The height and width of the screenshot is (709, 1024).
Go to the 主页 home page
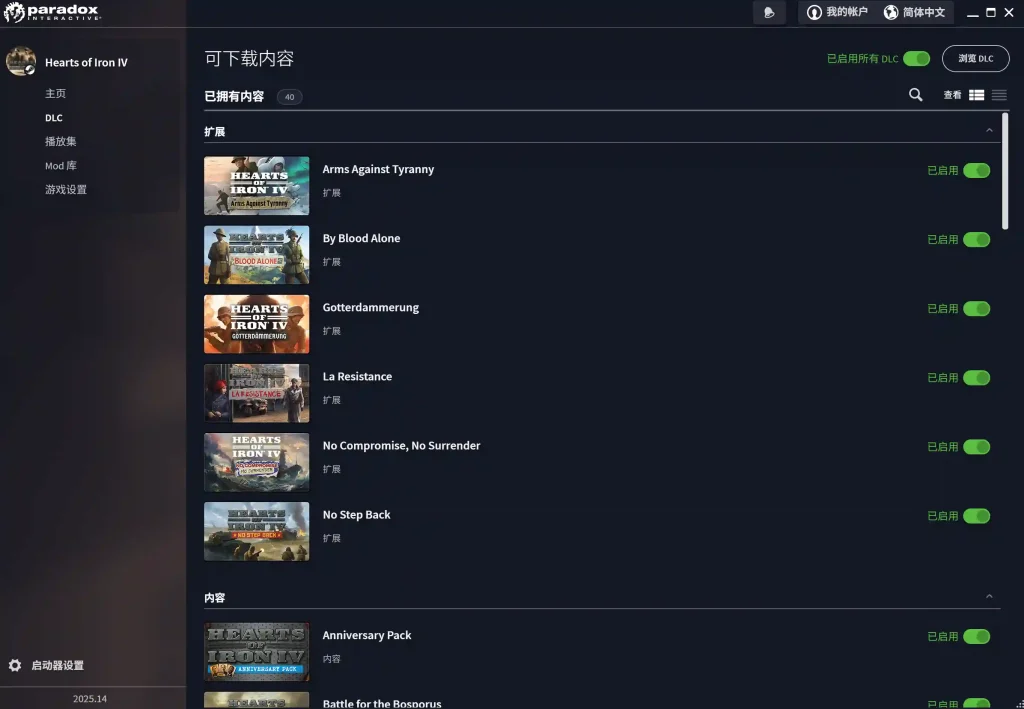coord(55,93)
